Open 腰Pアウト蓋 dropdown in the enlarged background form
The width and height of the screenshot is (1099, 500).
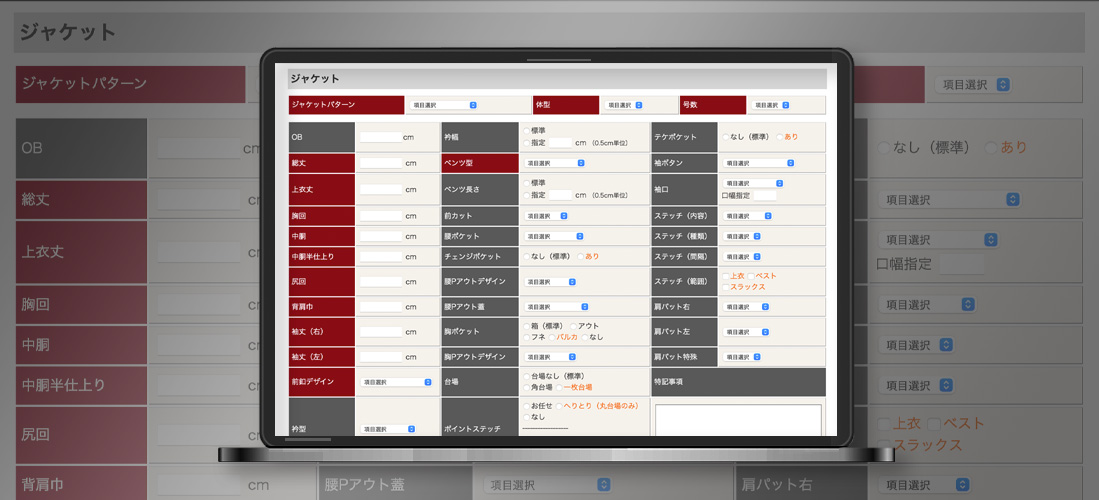[547, 485]
